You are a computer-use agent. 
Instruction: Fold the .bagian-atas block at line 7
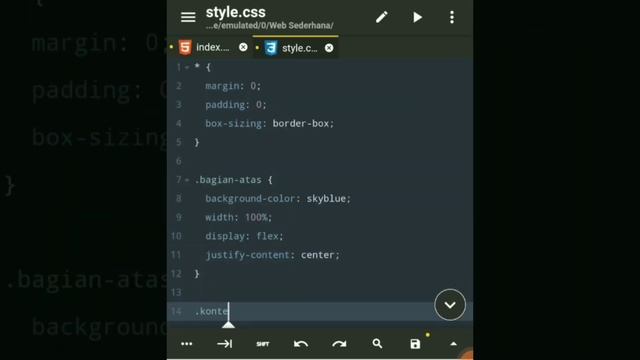(187, 180)
